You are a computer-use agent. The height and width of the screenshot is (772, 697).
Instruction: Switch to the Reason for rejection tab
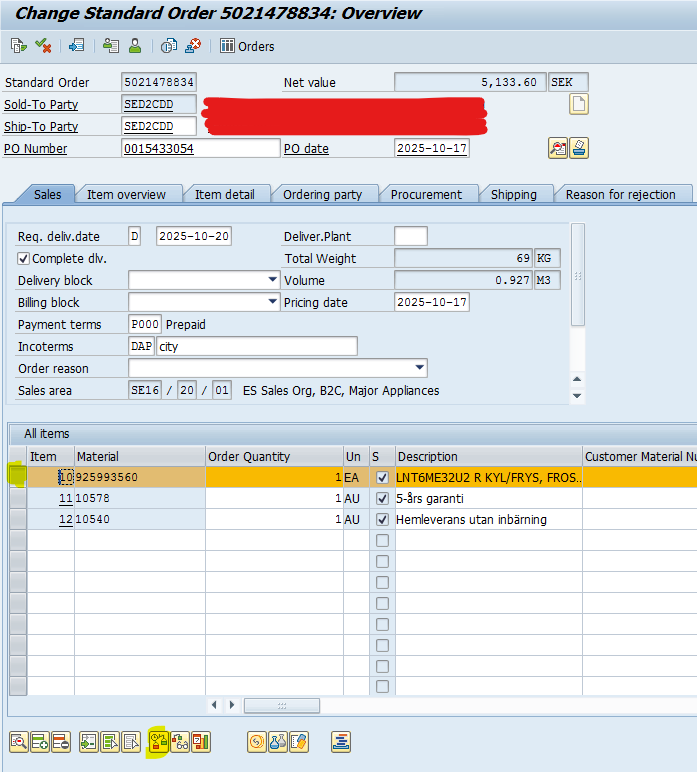pyautogui.click(x=620, y=194)
